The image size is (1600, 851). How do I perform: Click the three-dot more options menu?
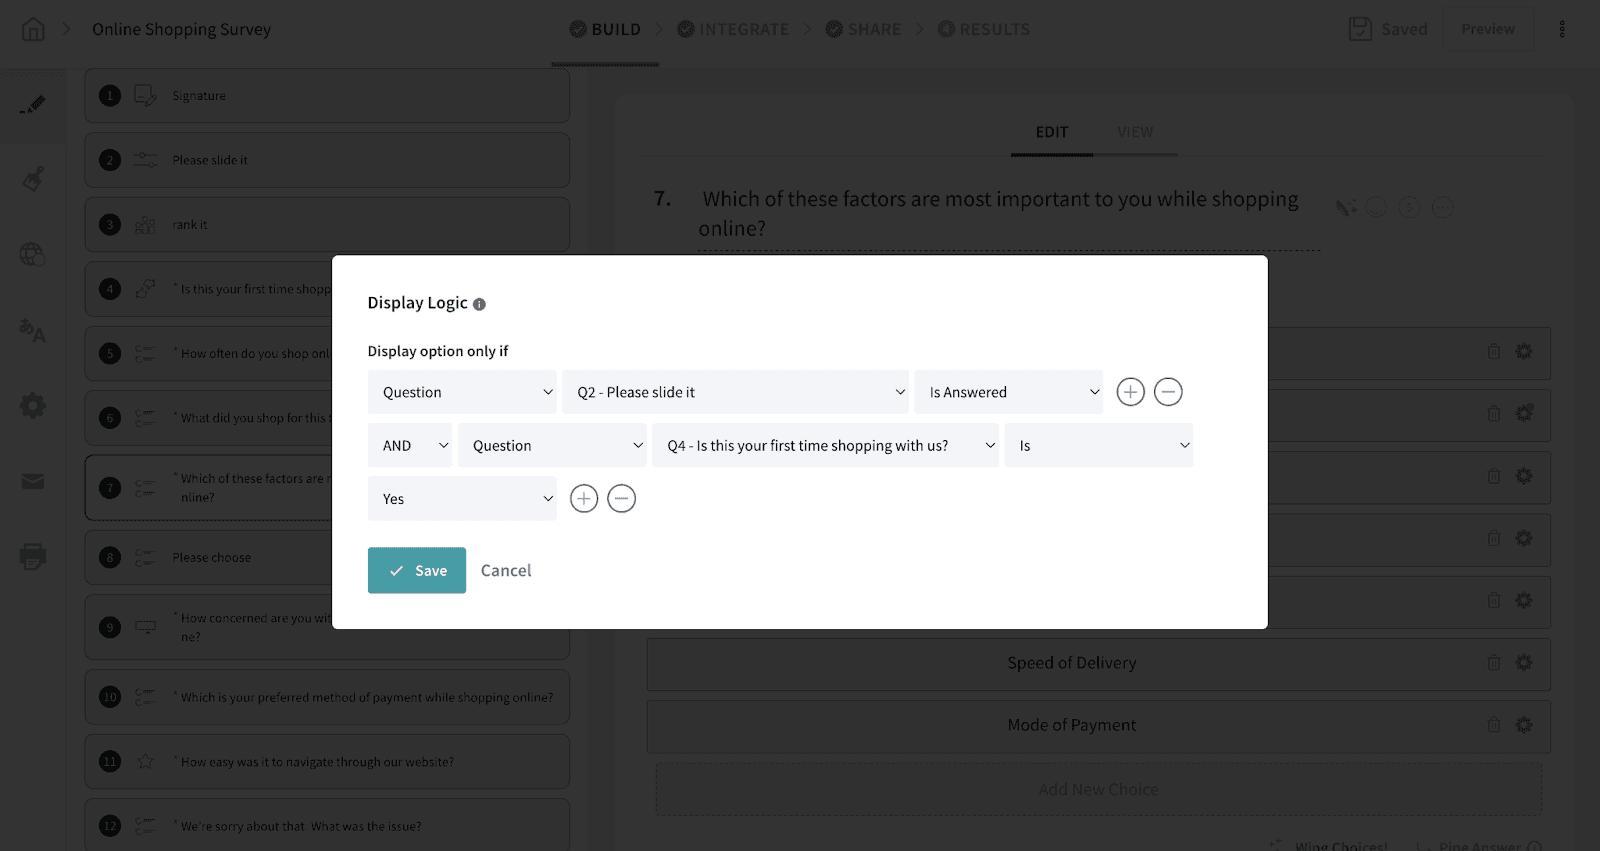[x=1562, y=29]
